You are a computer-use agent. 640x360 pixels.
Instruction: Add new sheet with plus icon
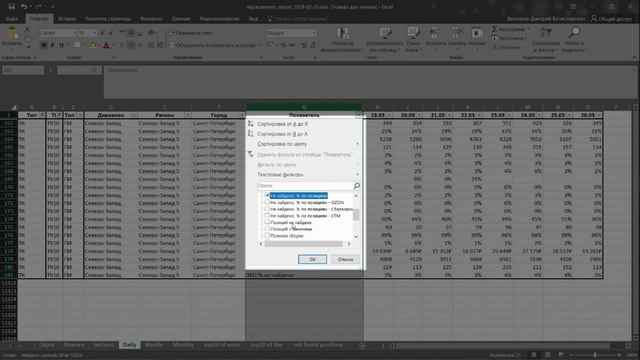pyautogui.click(x=362, y=346)
